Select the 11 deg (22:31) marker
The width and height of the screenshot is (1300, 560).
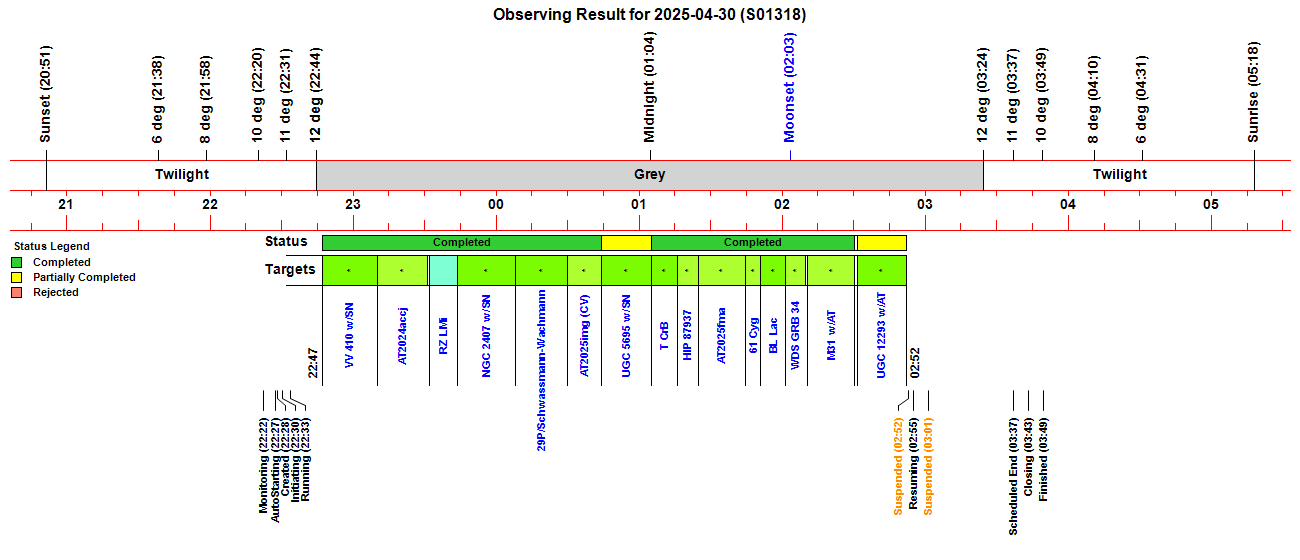pos(285,95)
